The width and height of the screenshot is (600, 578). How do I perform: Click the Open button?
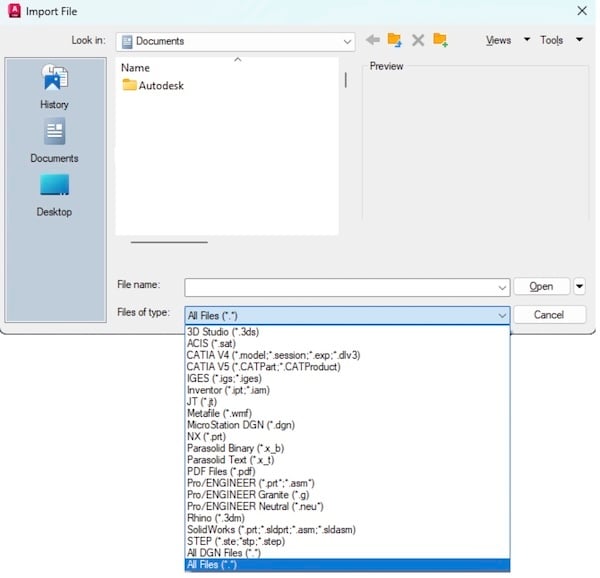point(541,287)
